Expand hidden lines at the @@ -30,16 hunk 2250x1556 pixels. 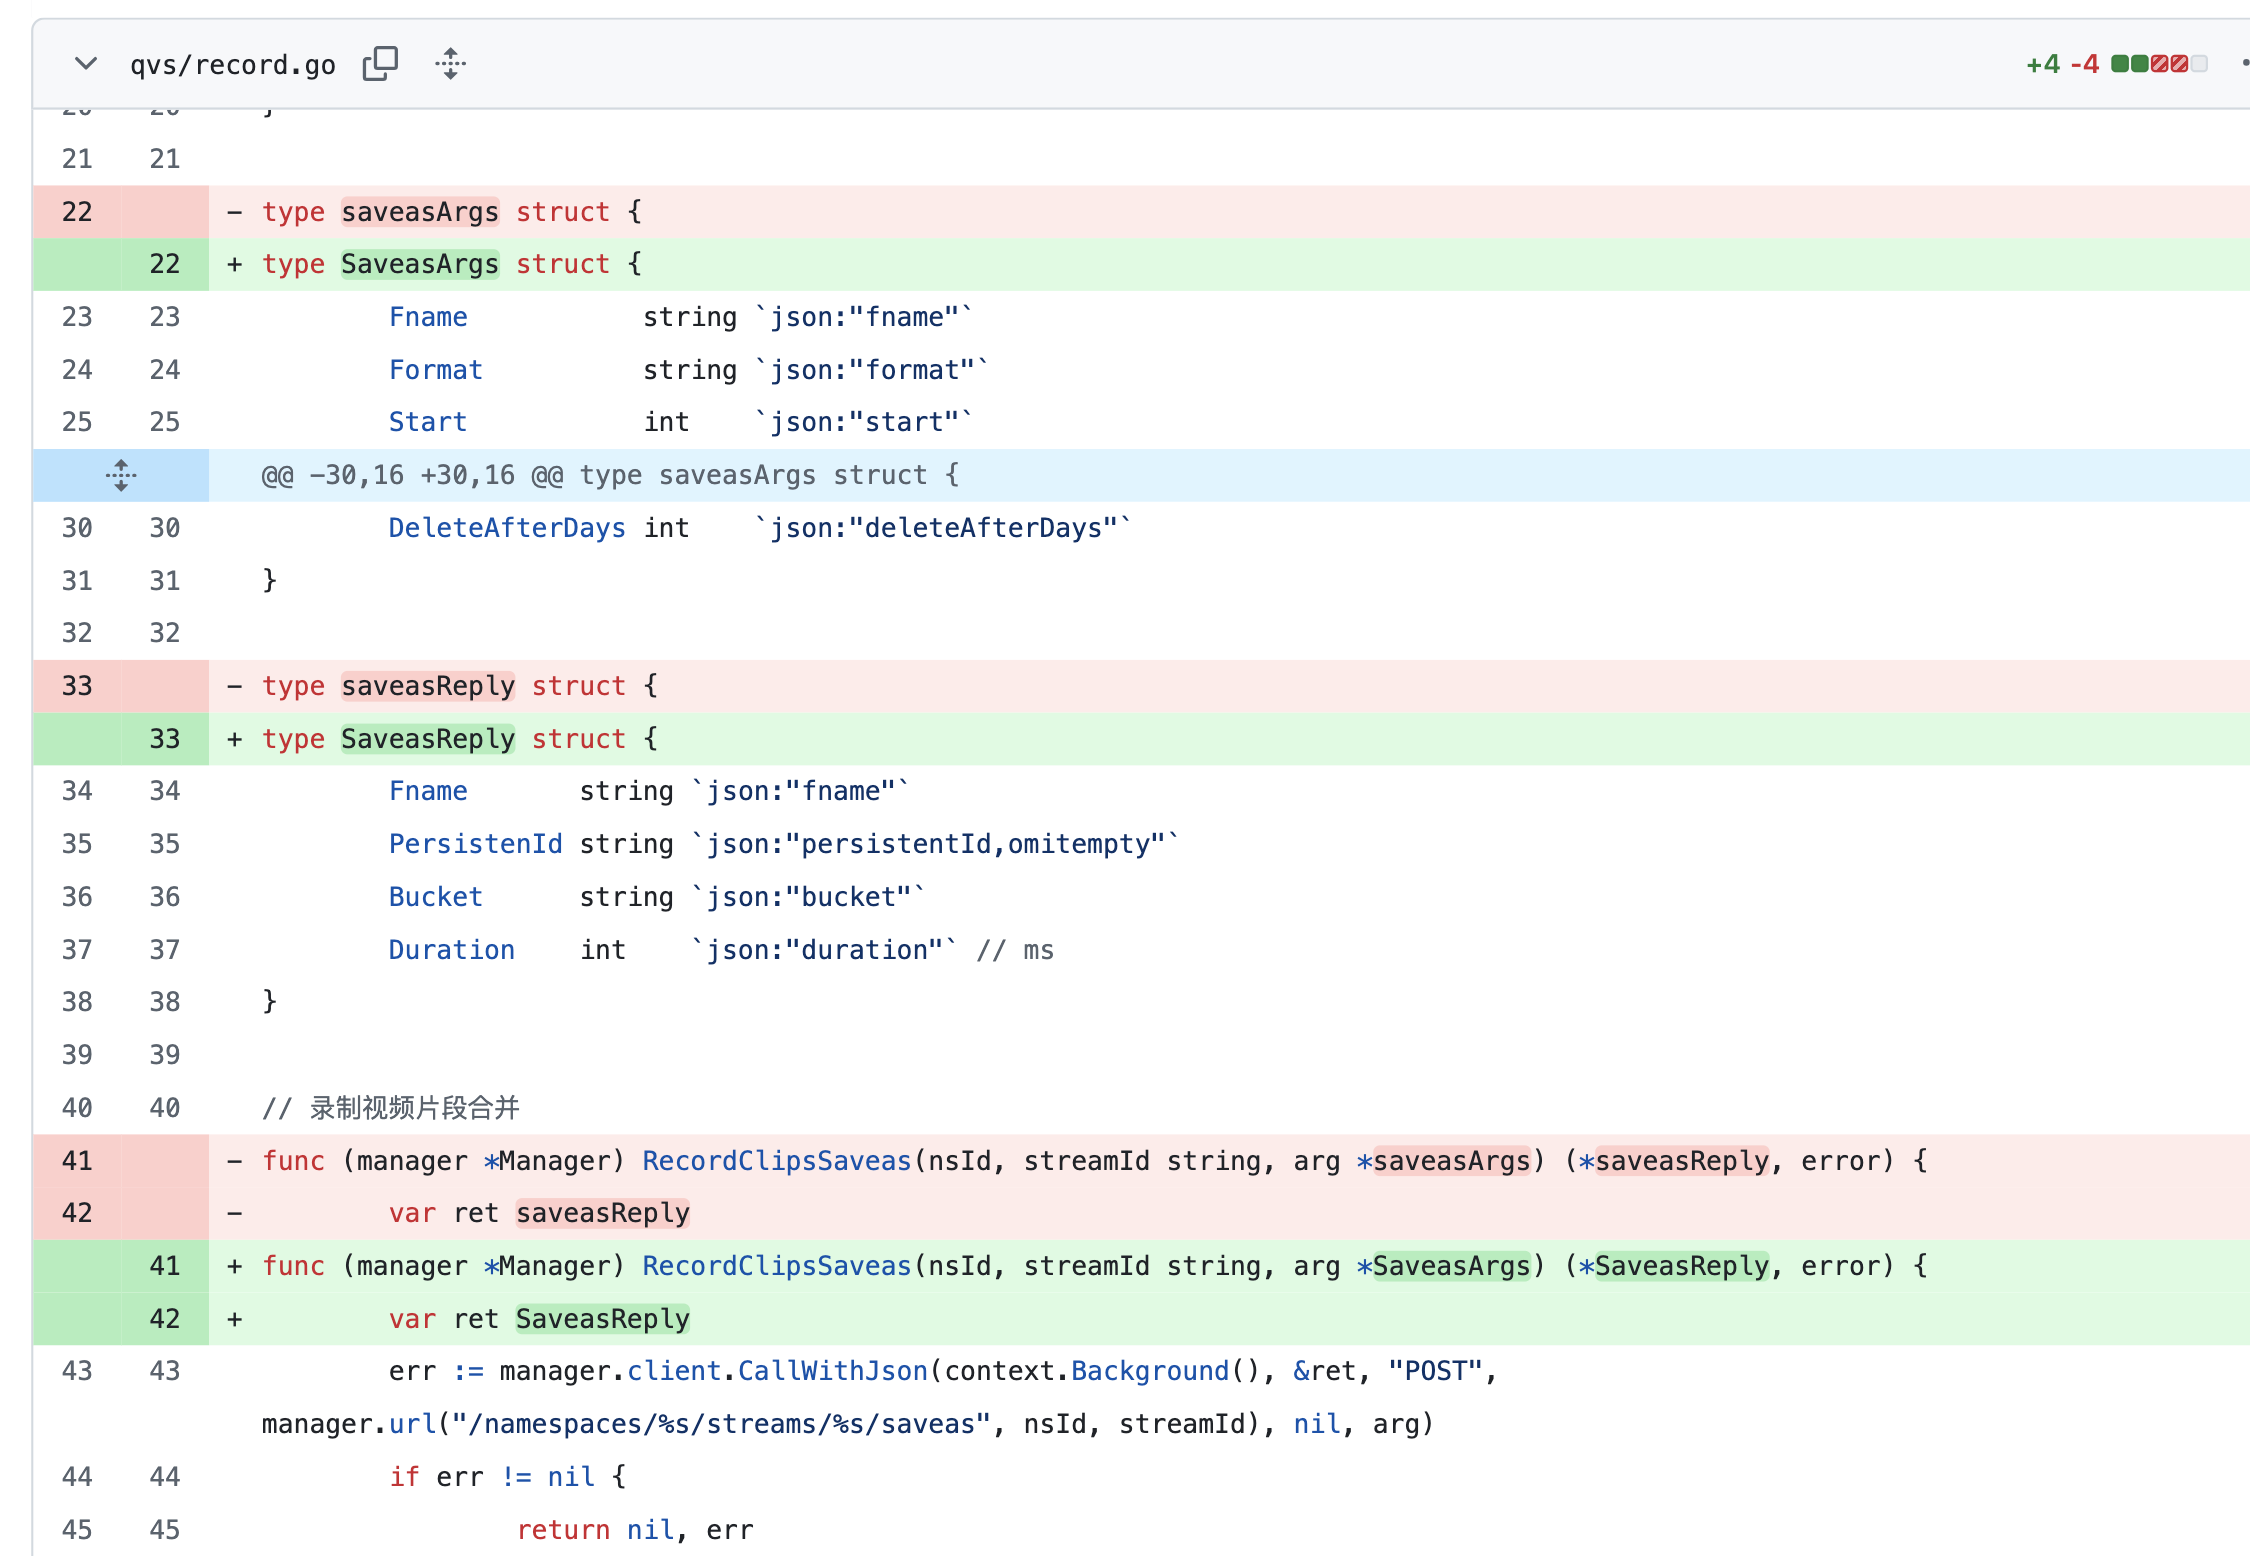coord(121,475)
